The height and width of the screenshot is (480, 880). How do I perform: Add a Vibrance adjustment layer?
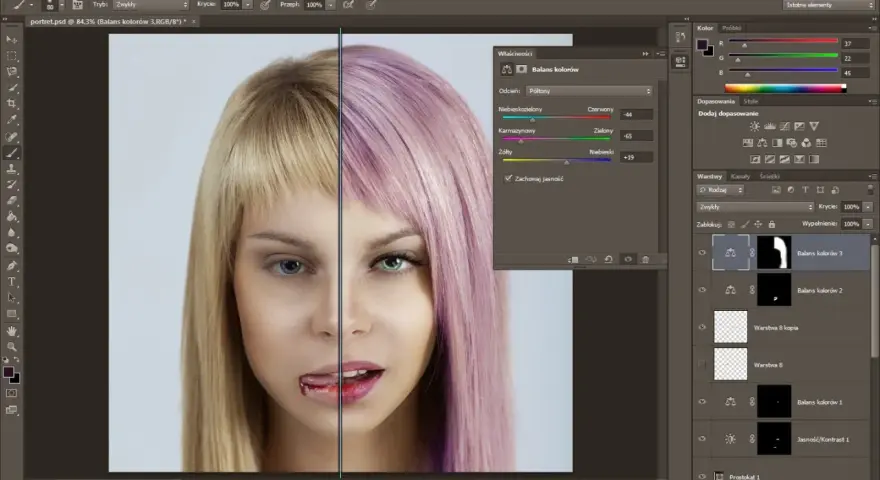(814, 126)
